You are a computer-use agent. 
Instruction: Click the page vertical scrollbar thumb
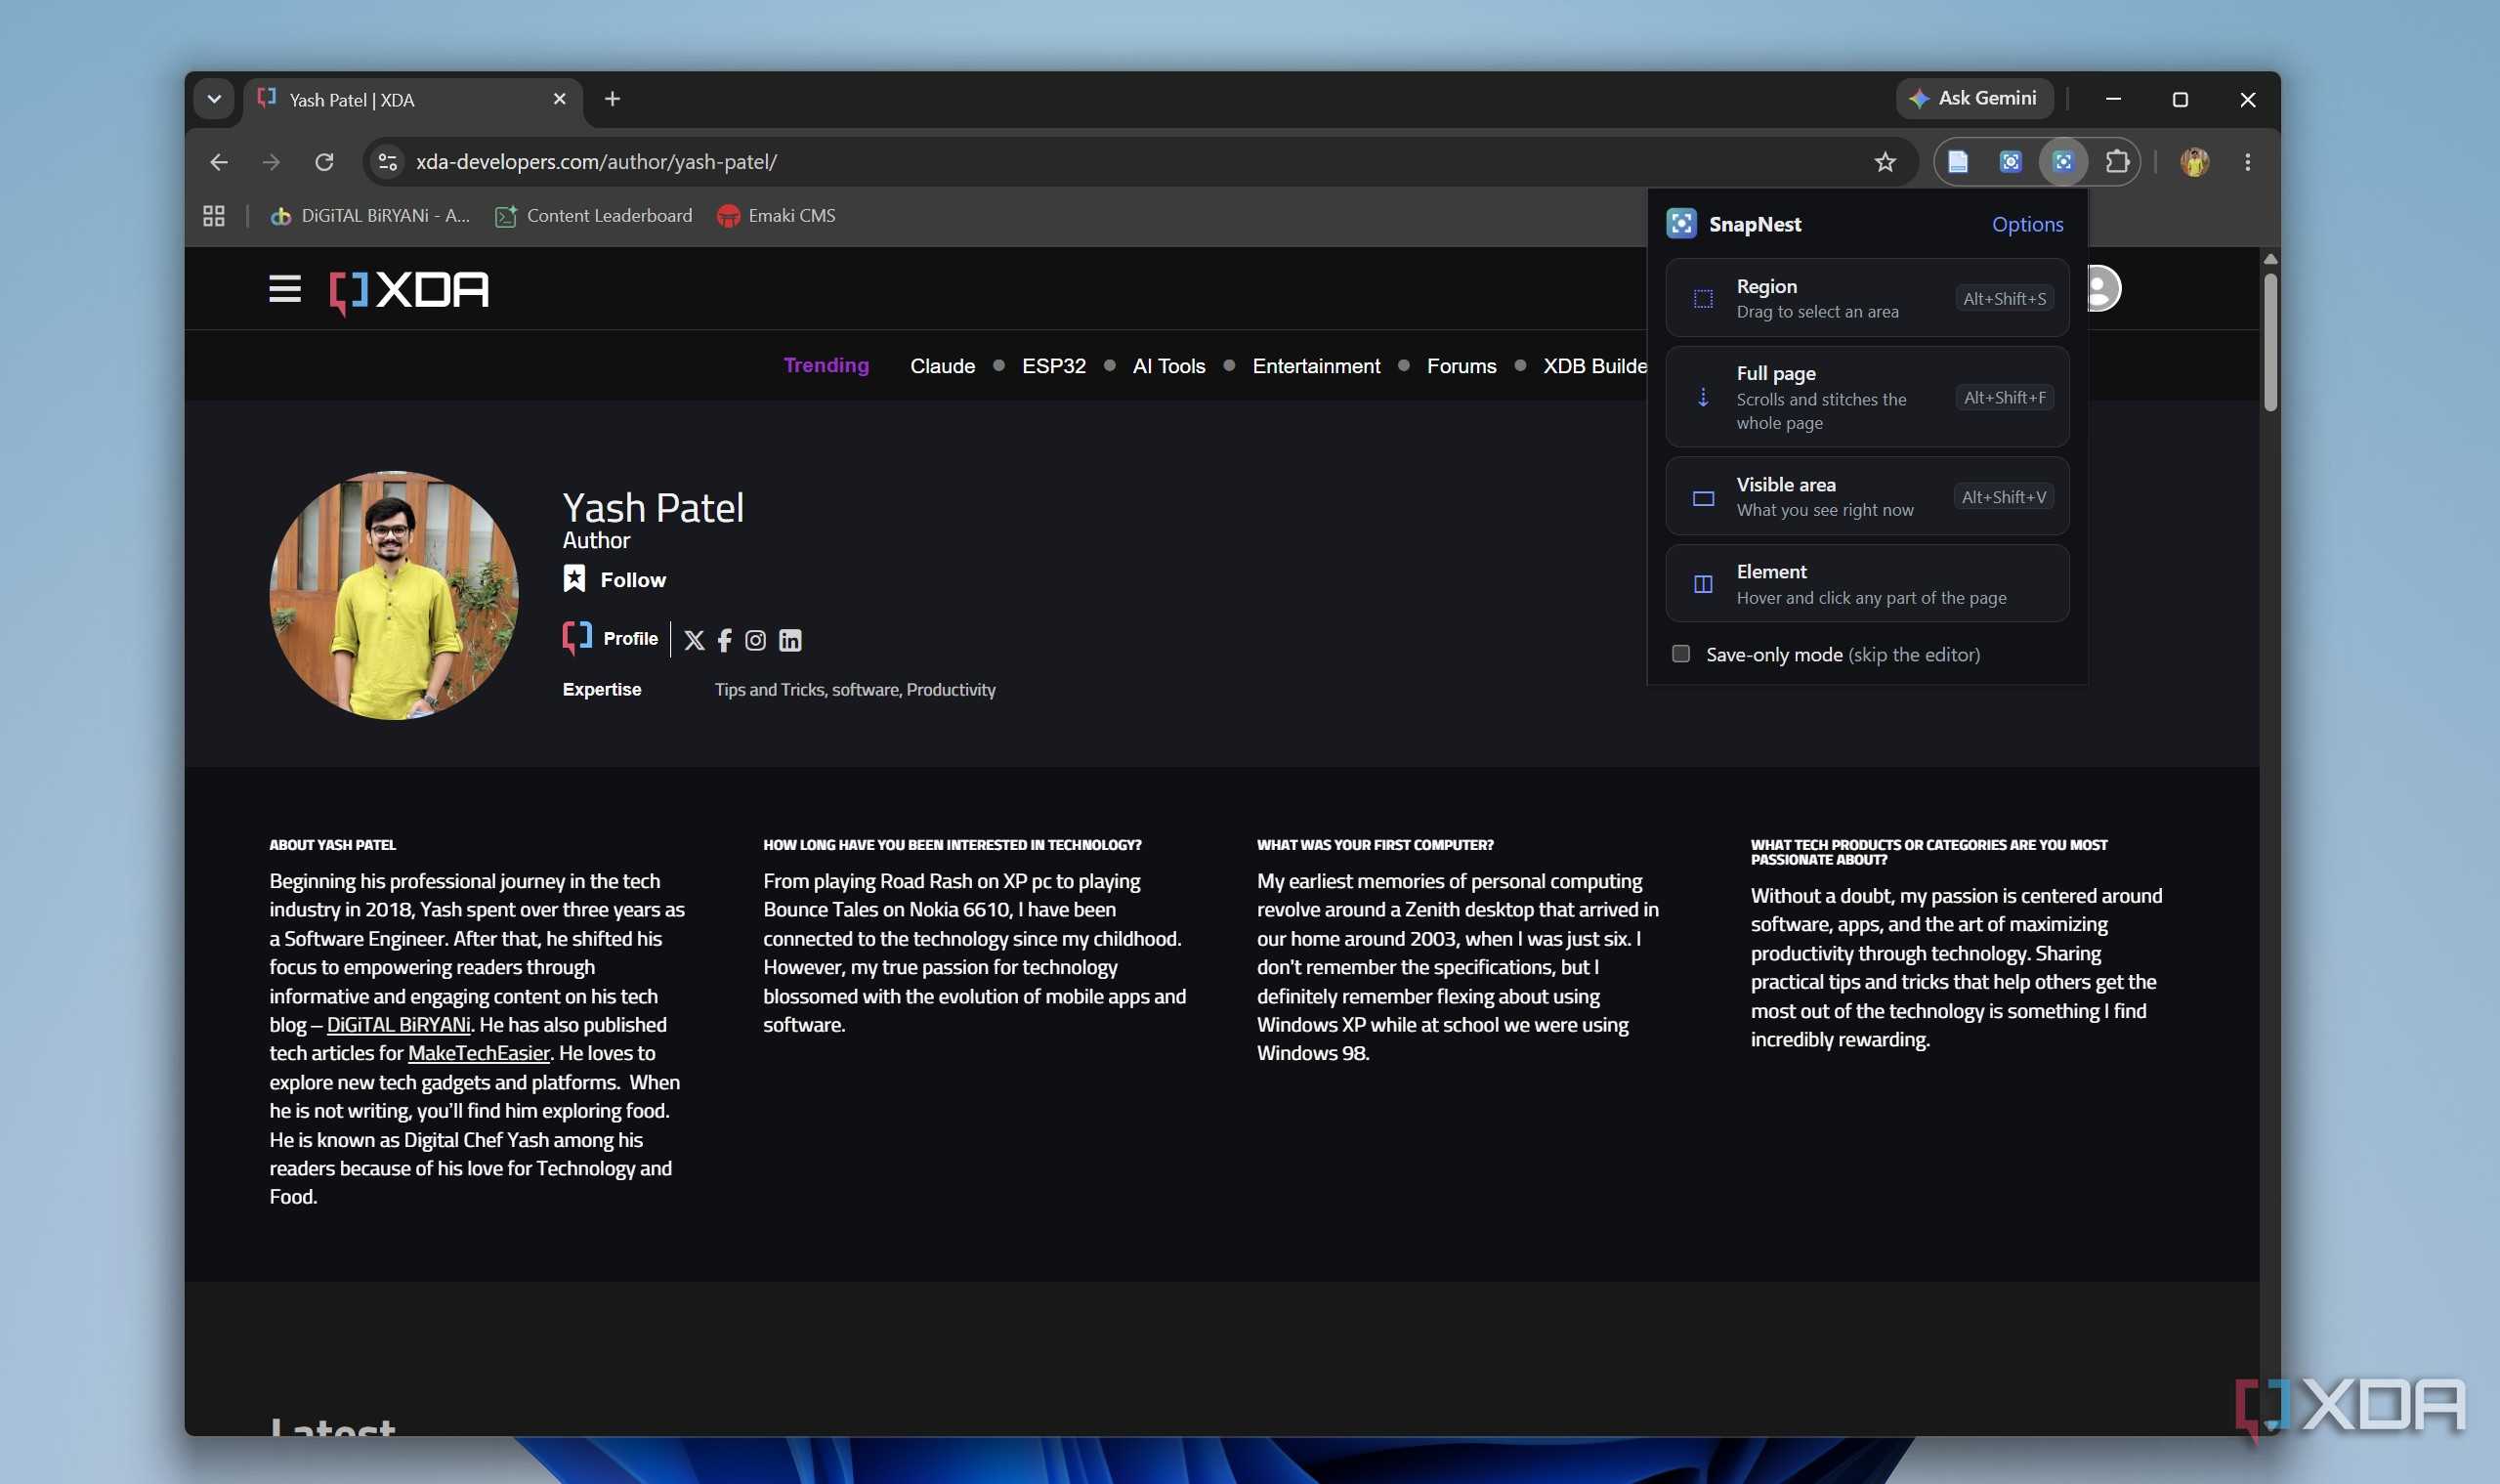coord(2270,341)
